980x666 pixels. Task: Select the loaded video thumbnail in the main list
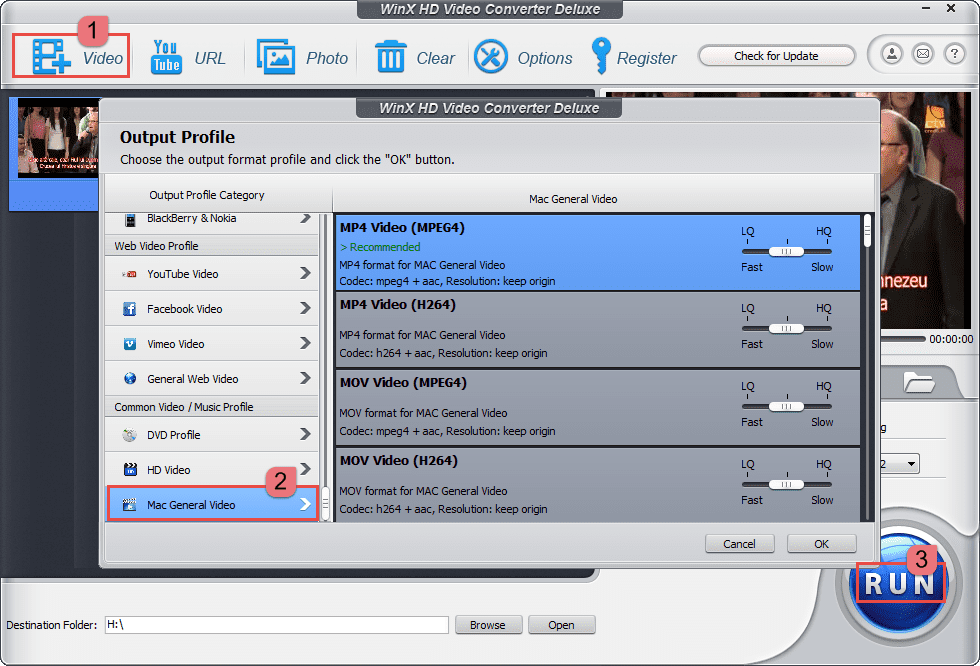[58, 138]
